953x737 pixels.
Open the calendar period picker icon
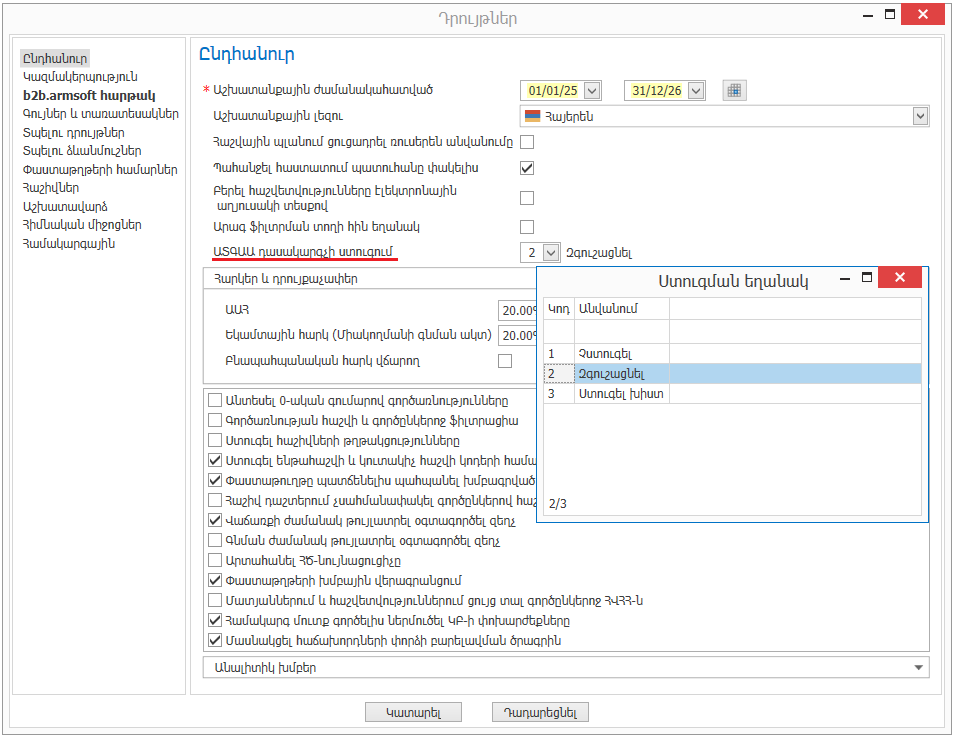tap(735, 90)
